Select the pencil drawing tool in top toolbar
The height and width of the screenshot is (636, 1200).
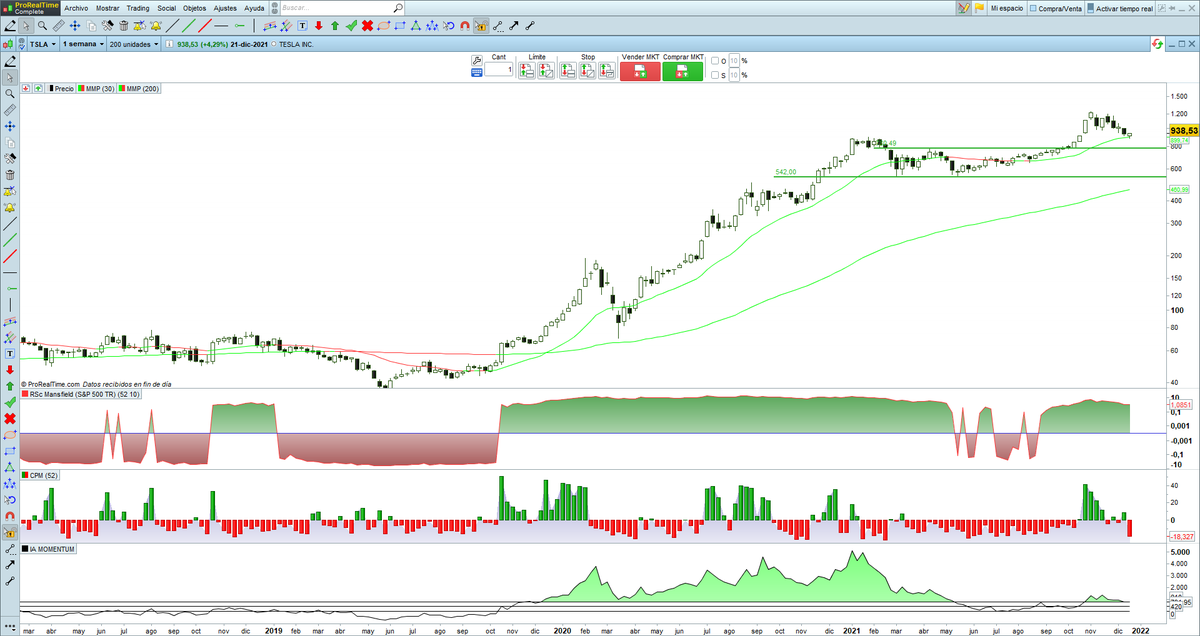point(9,25)
